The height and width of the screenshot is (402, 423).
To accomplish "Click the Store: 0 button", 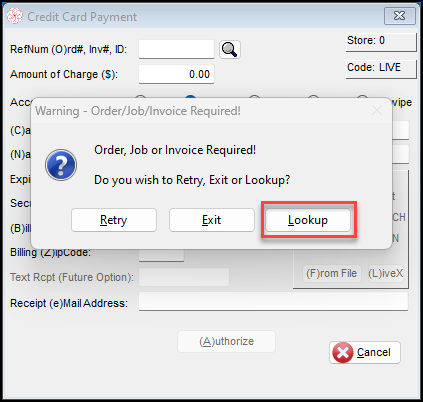I will coord(381,42).
